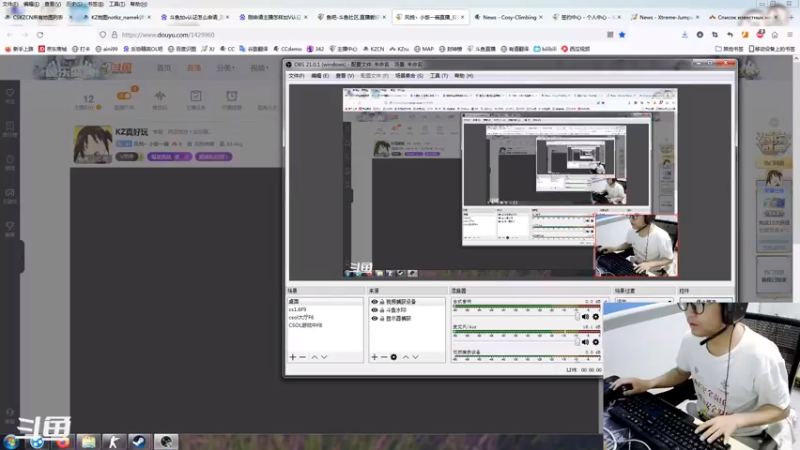The width and height of the screenshot is (800, 450).
Task: Go to the browser home page icon
Action: 775,35
